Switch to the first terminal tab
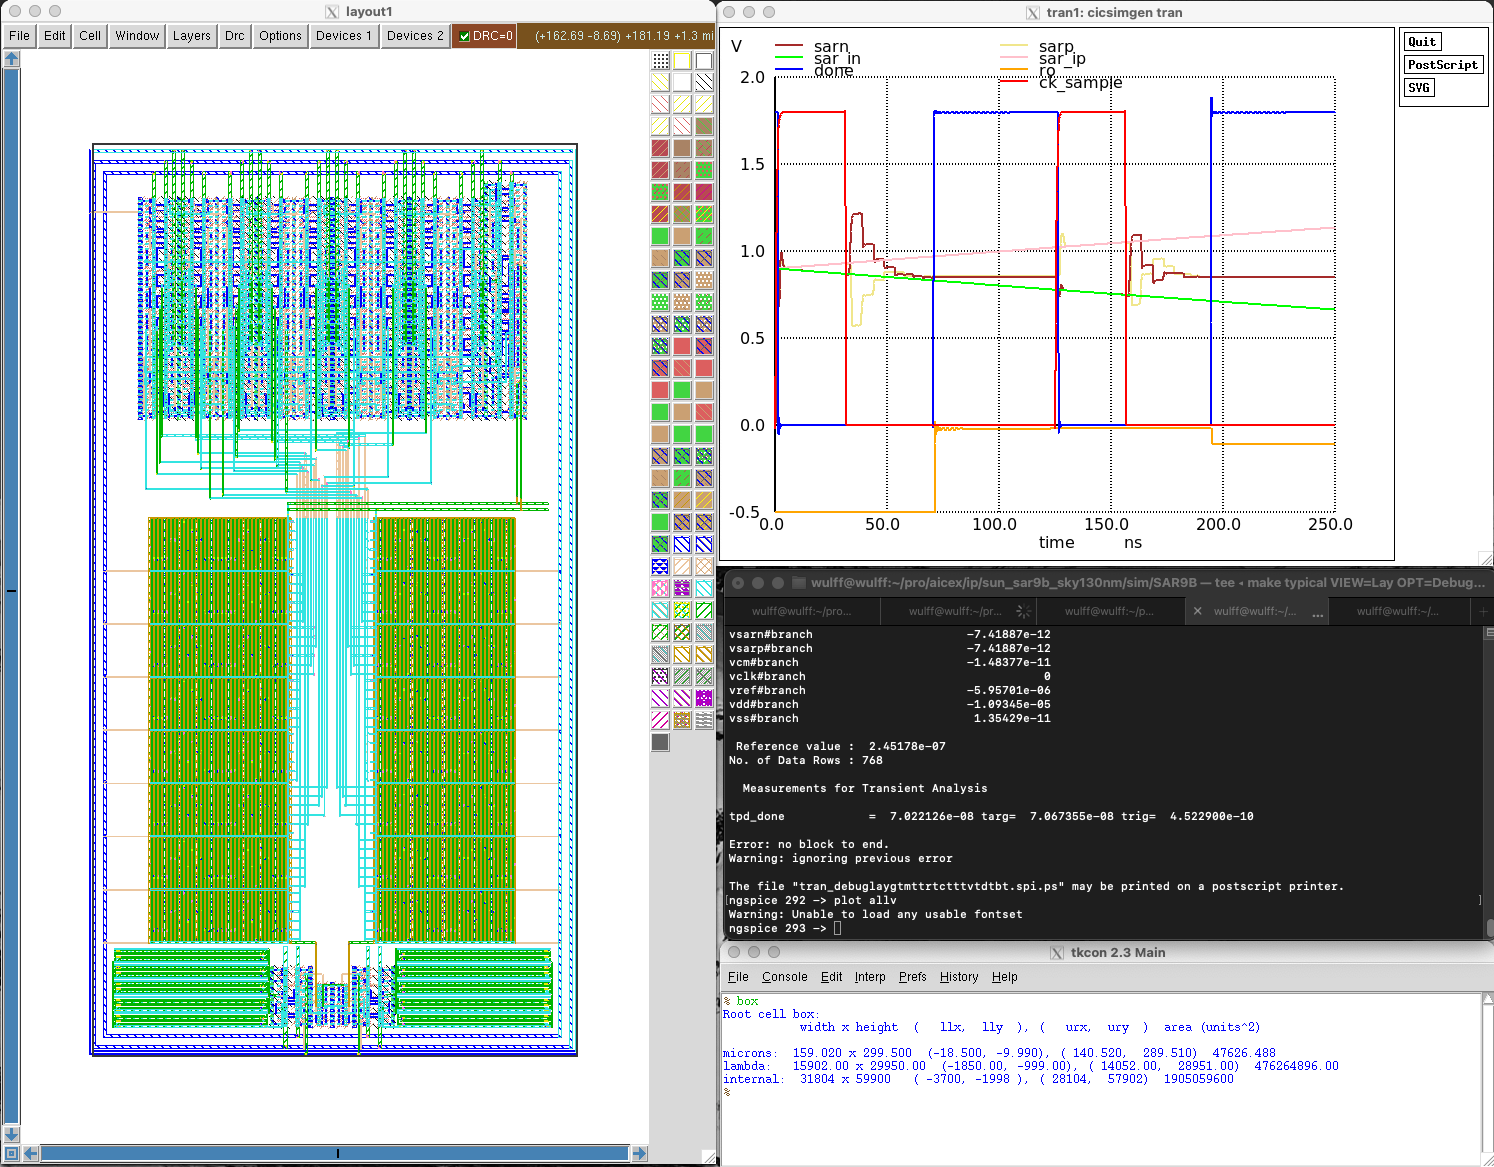1494x1167 pixels. coord(800,611)
